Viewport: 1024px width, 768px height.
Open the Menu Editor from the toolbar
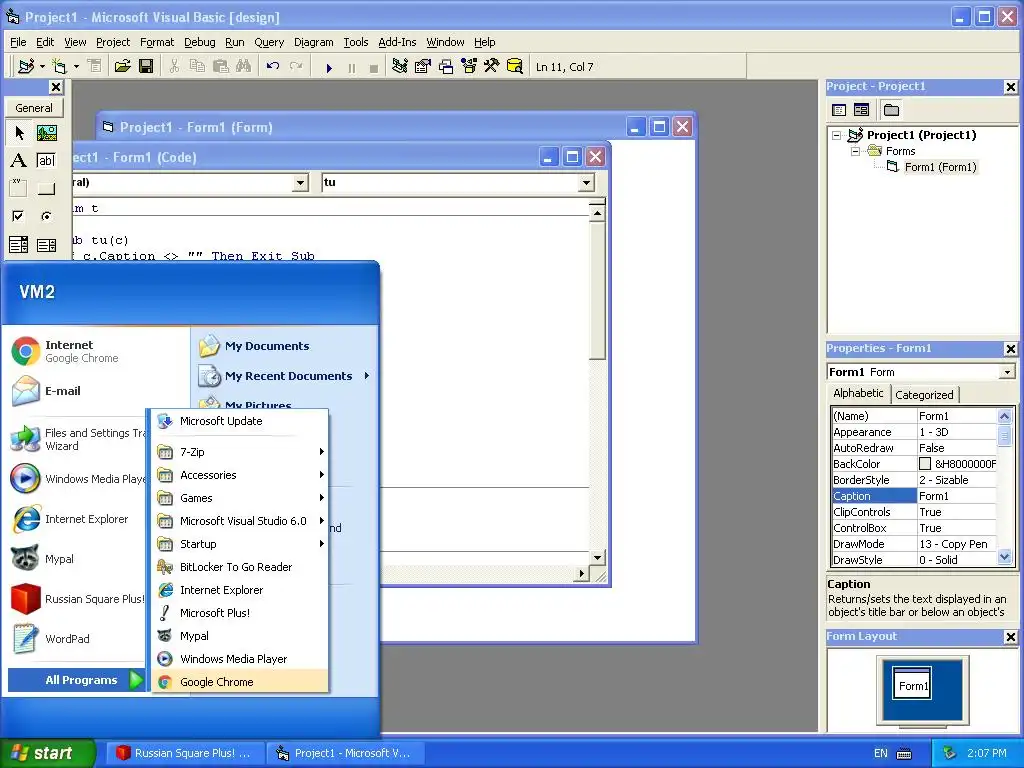pos(94,66)
